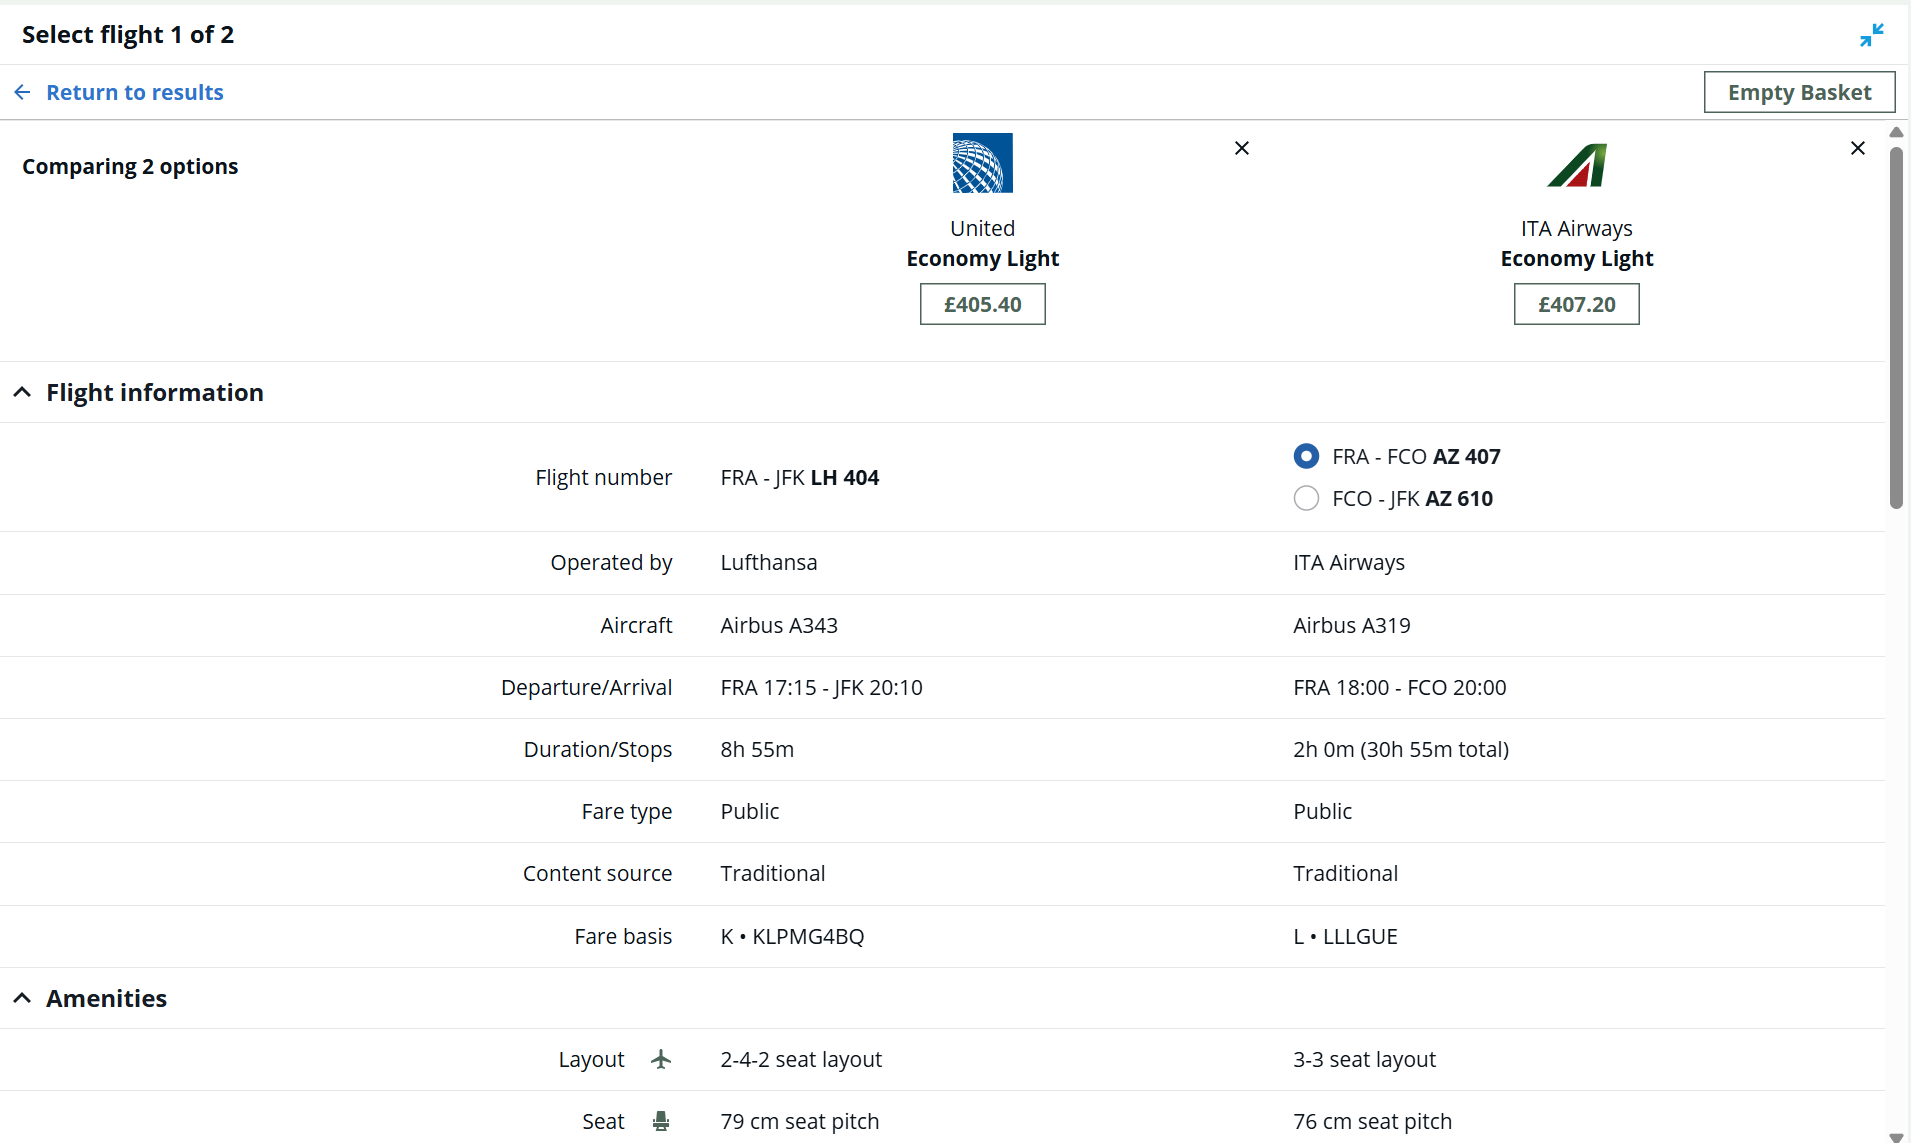Click the K • KLPMG4BQ fare basis
Viewport: 1911px width, 1143px height.
click(792, 936)
